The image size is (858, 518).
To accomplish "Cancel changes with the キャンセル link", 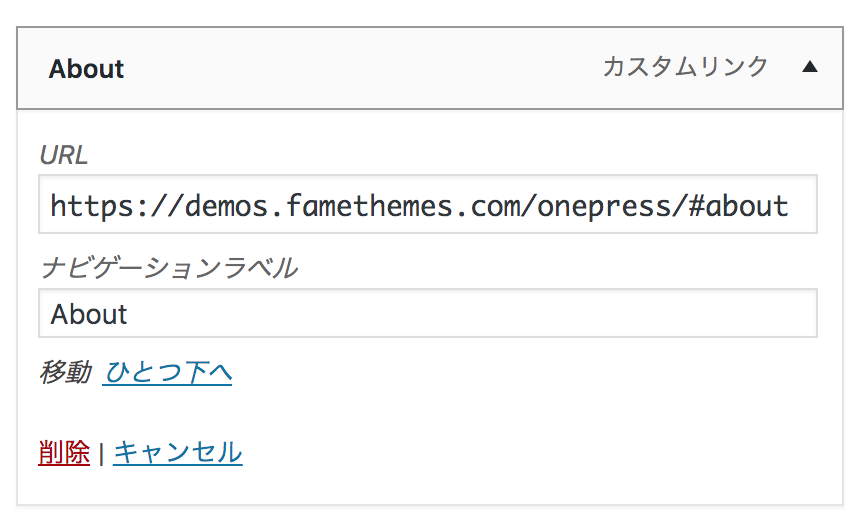I will pyautogui.click(x=177, y=452).
